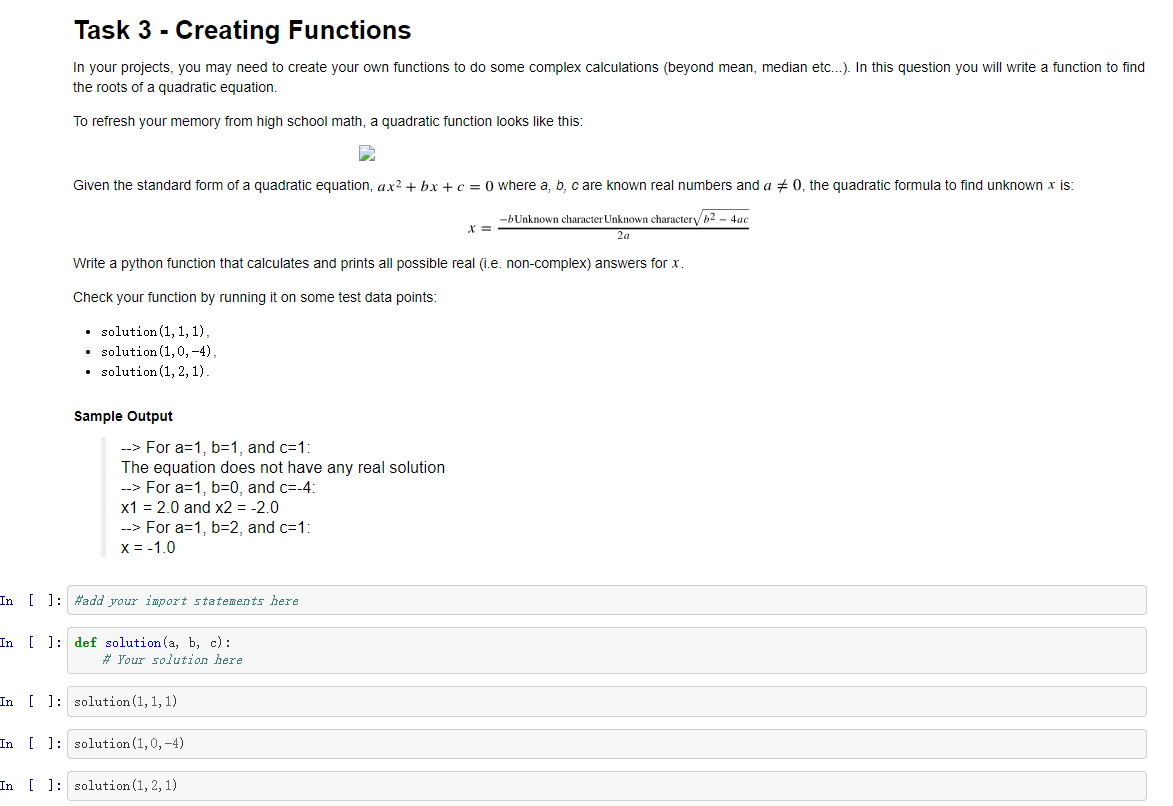Click the '#add your import statements here' comment
Screen dimensions: 1173x806
click(x=185, y=600)
